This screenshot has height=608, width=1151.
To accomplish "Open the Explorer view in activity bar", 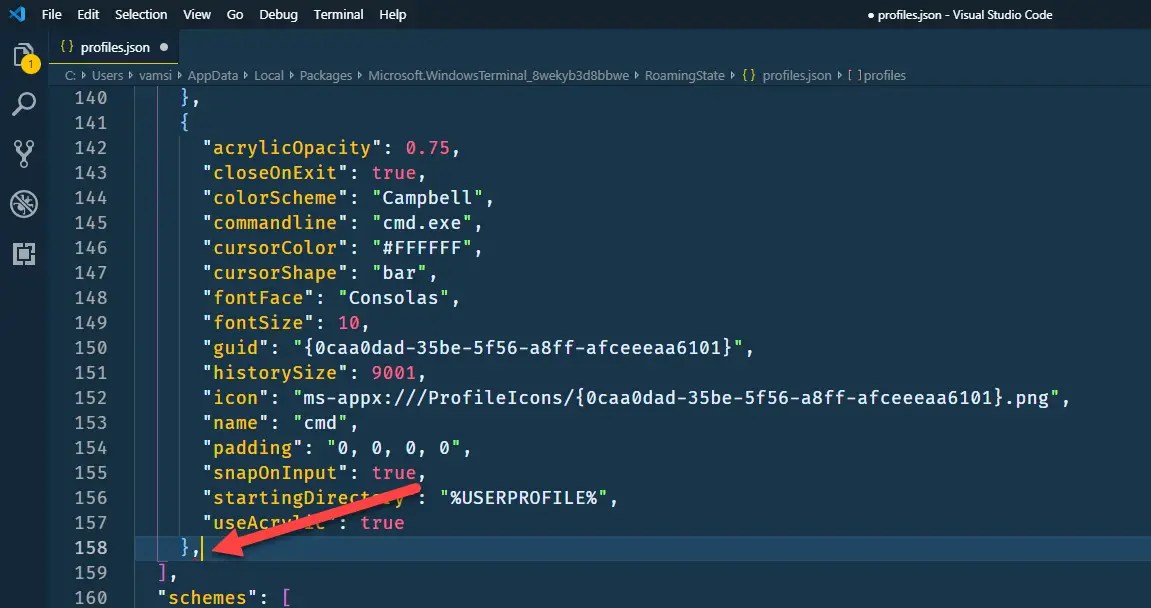I will coord(24,56).
